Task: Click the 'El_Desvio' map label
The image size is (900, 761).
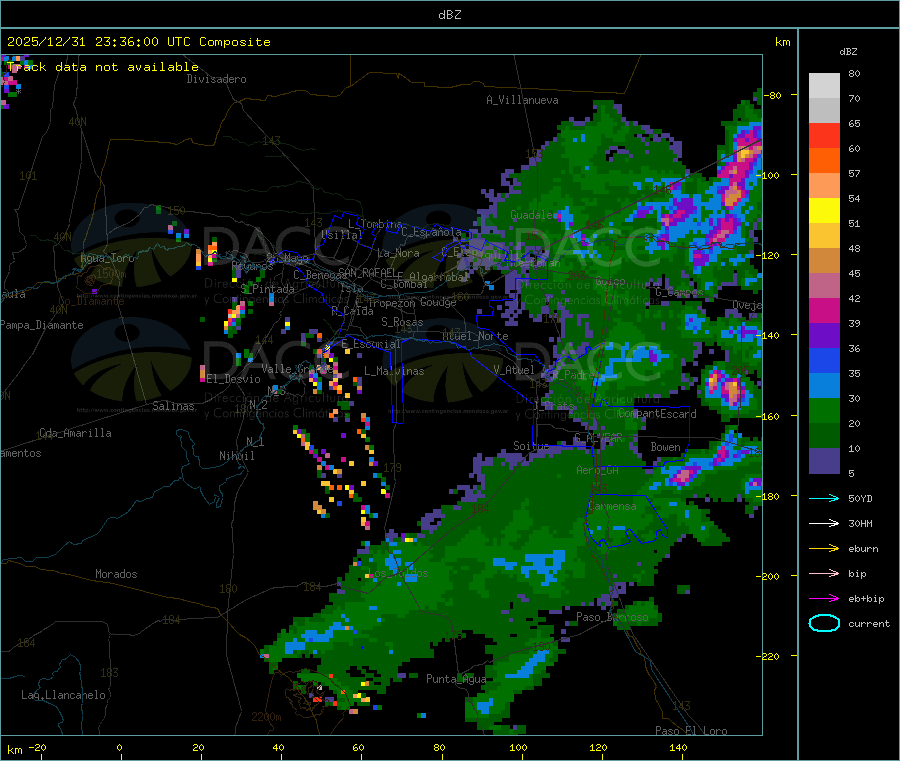Action: [234, 379]
